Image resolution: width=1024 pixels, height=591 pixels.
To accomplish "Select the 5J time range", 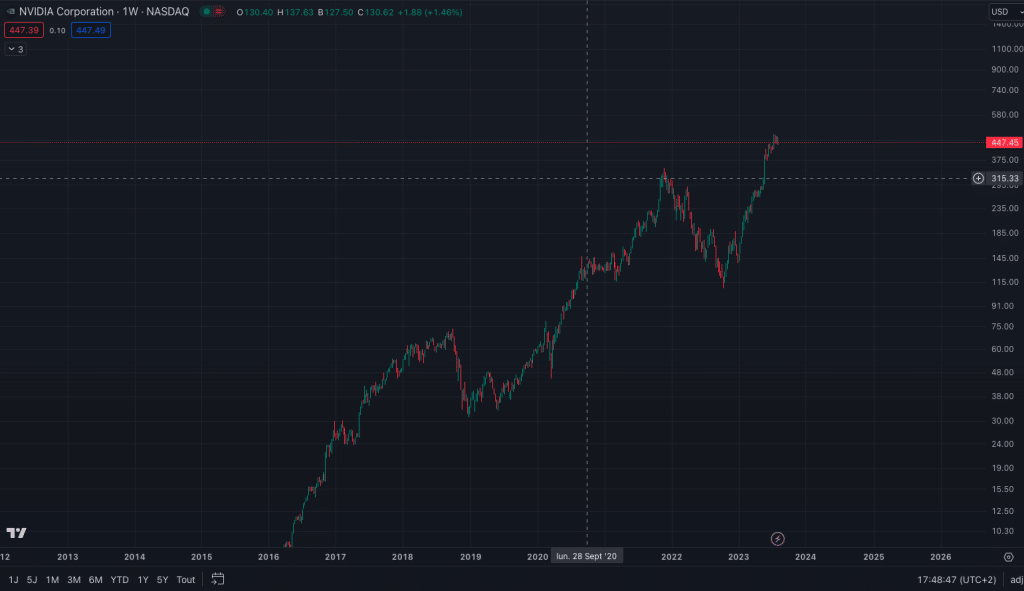I will tap(32, 579).
